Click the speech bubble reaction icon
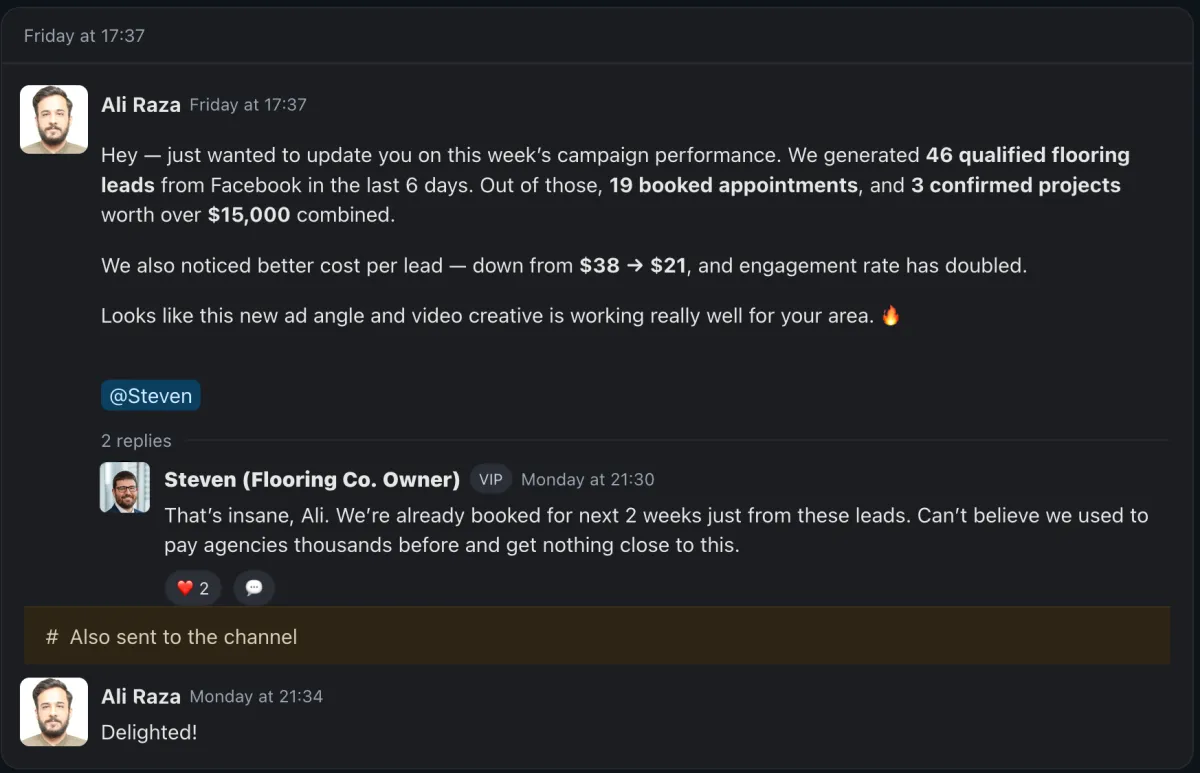The image size is (1200, 773). [x=254, y=588]
